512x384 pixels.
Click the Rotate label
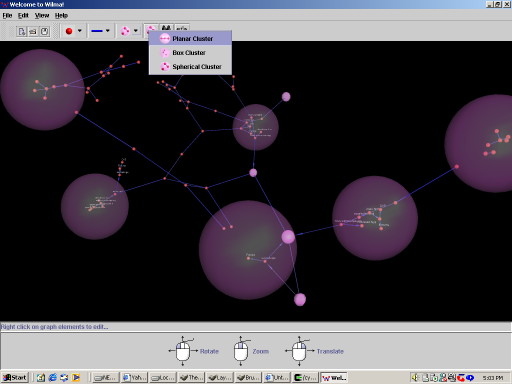(209, 351)
